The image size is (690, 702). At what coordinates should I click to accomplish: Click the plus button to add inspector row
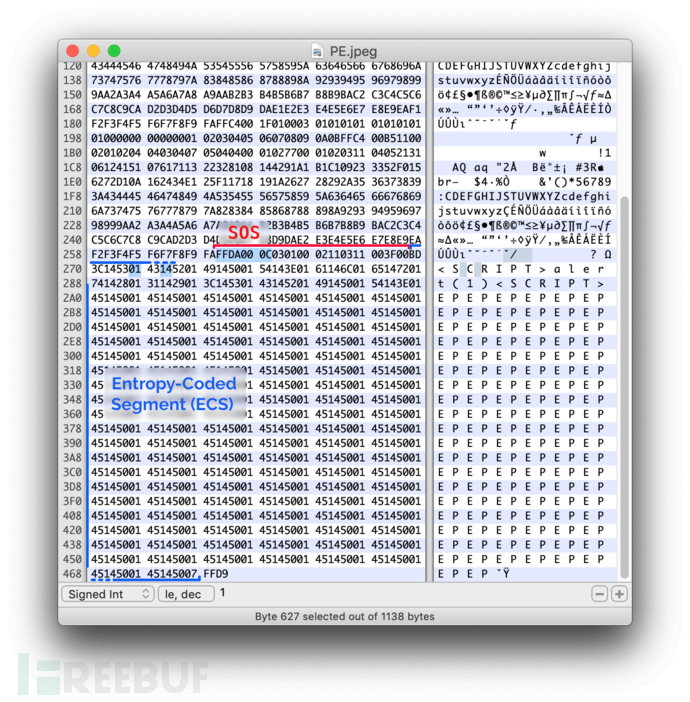coord(619,594)
